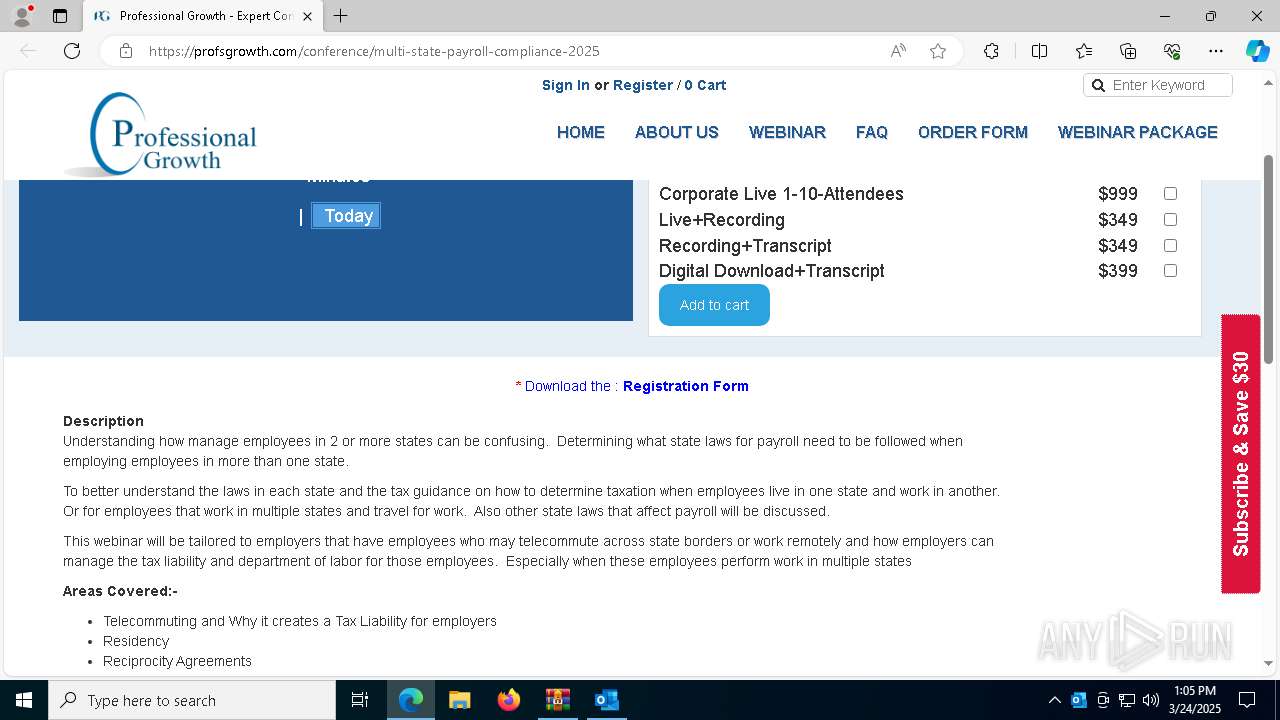
Task: Add page to favorites star icon
Action: [938, 51]
